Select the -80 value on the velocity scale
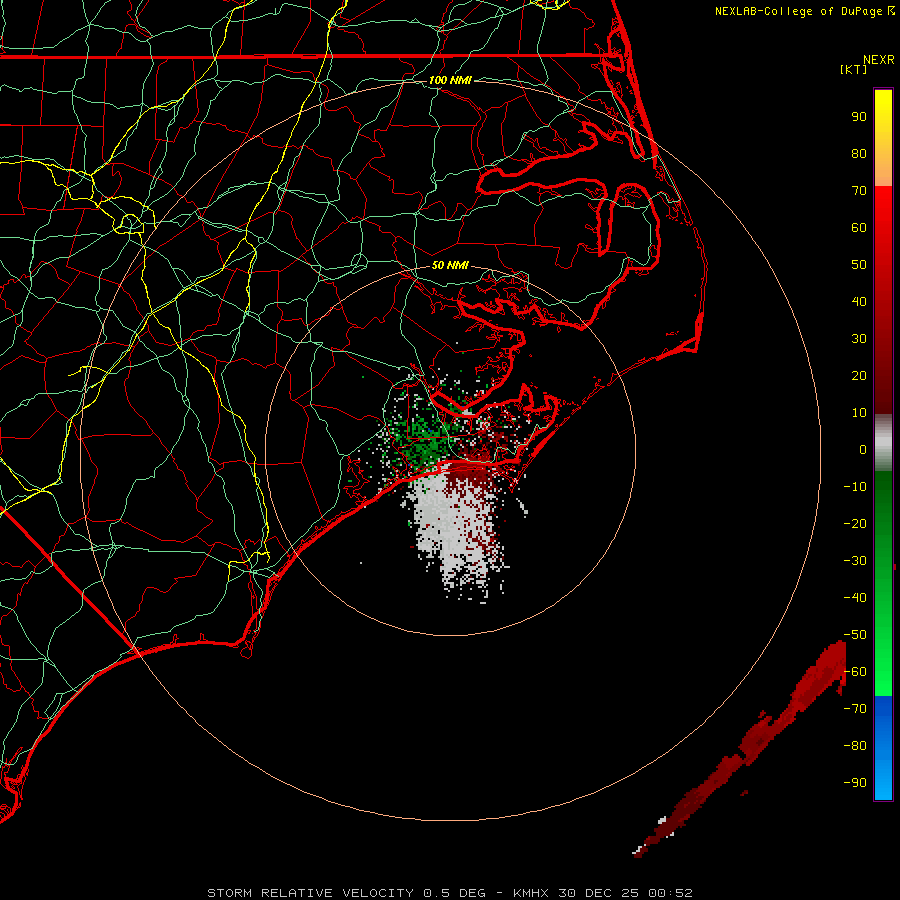The height and width of the screenshot is (900, 900). pyautogui.click(x=855, y=746)
